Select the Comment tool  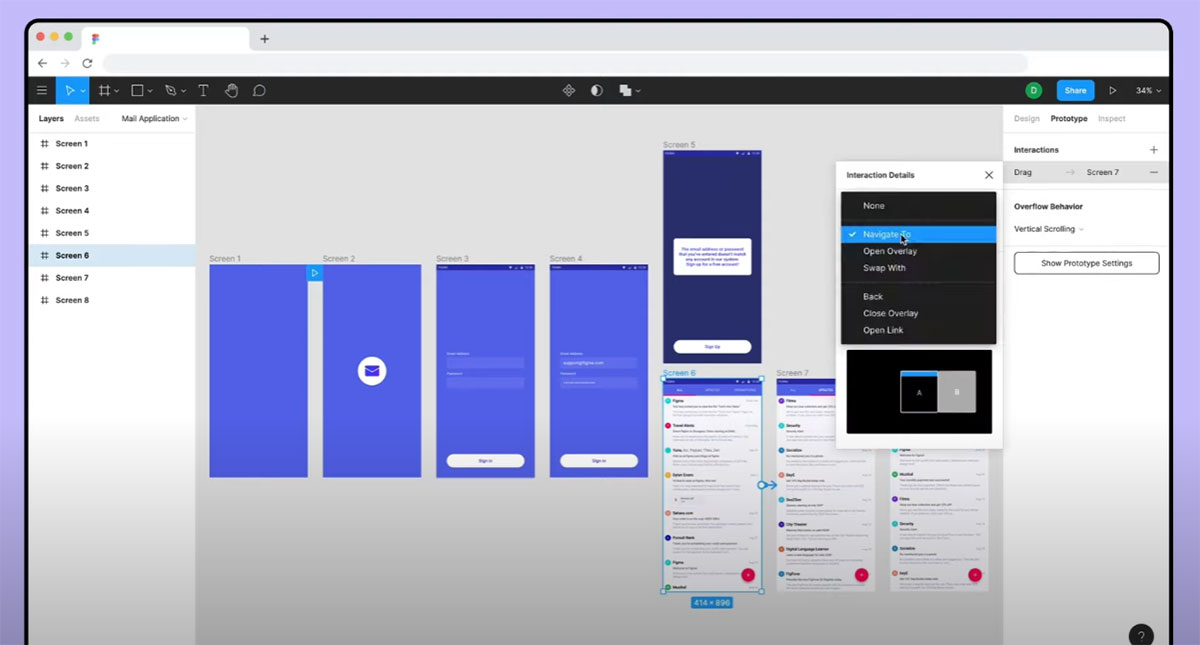(x=259, y=90)
